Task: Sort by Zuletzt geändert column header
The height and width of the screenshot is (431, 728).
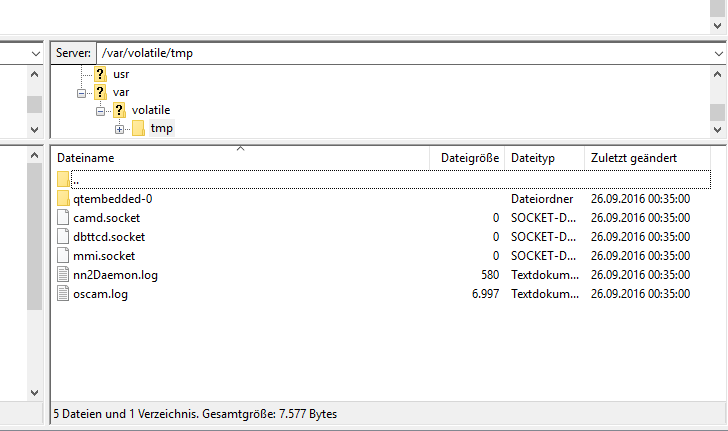Action: coord(648,158)
